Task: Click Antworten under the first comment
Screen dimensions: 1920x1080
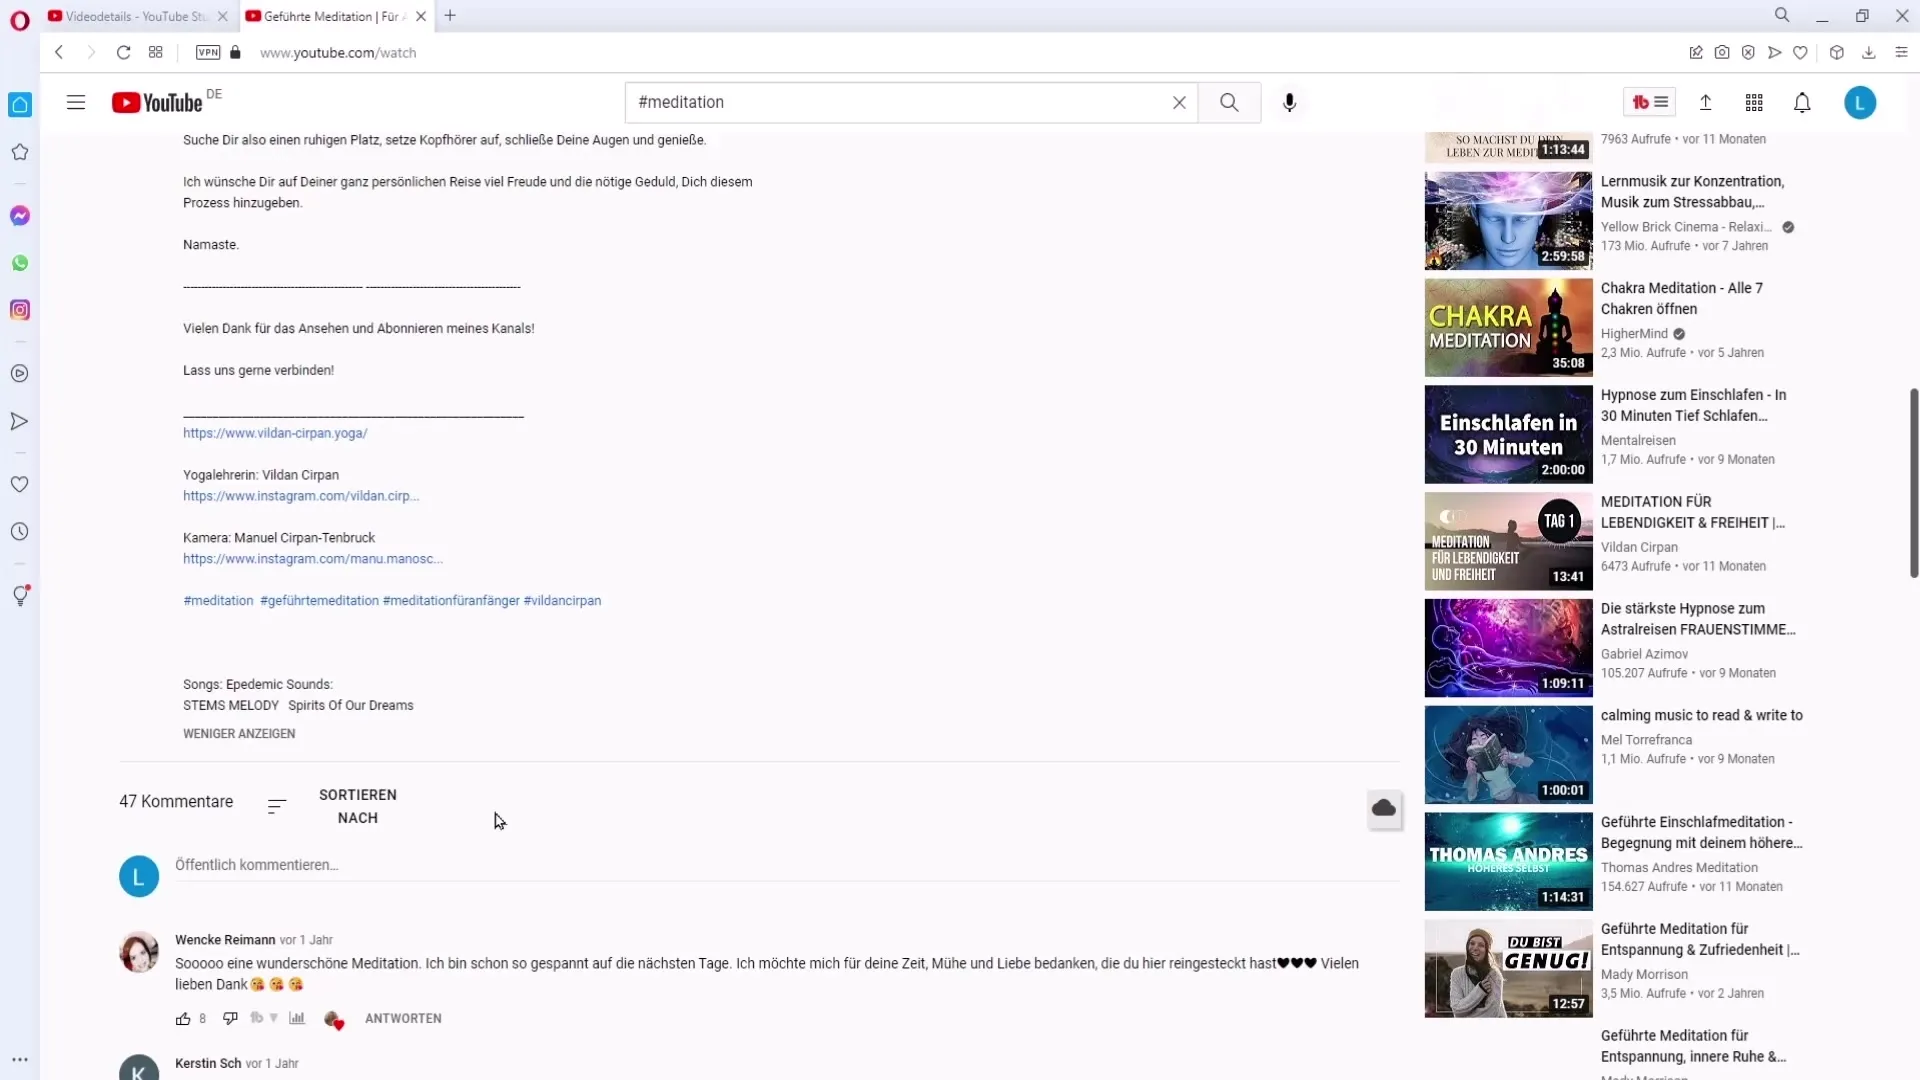Action: [x=403, y=1018]
